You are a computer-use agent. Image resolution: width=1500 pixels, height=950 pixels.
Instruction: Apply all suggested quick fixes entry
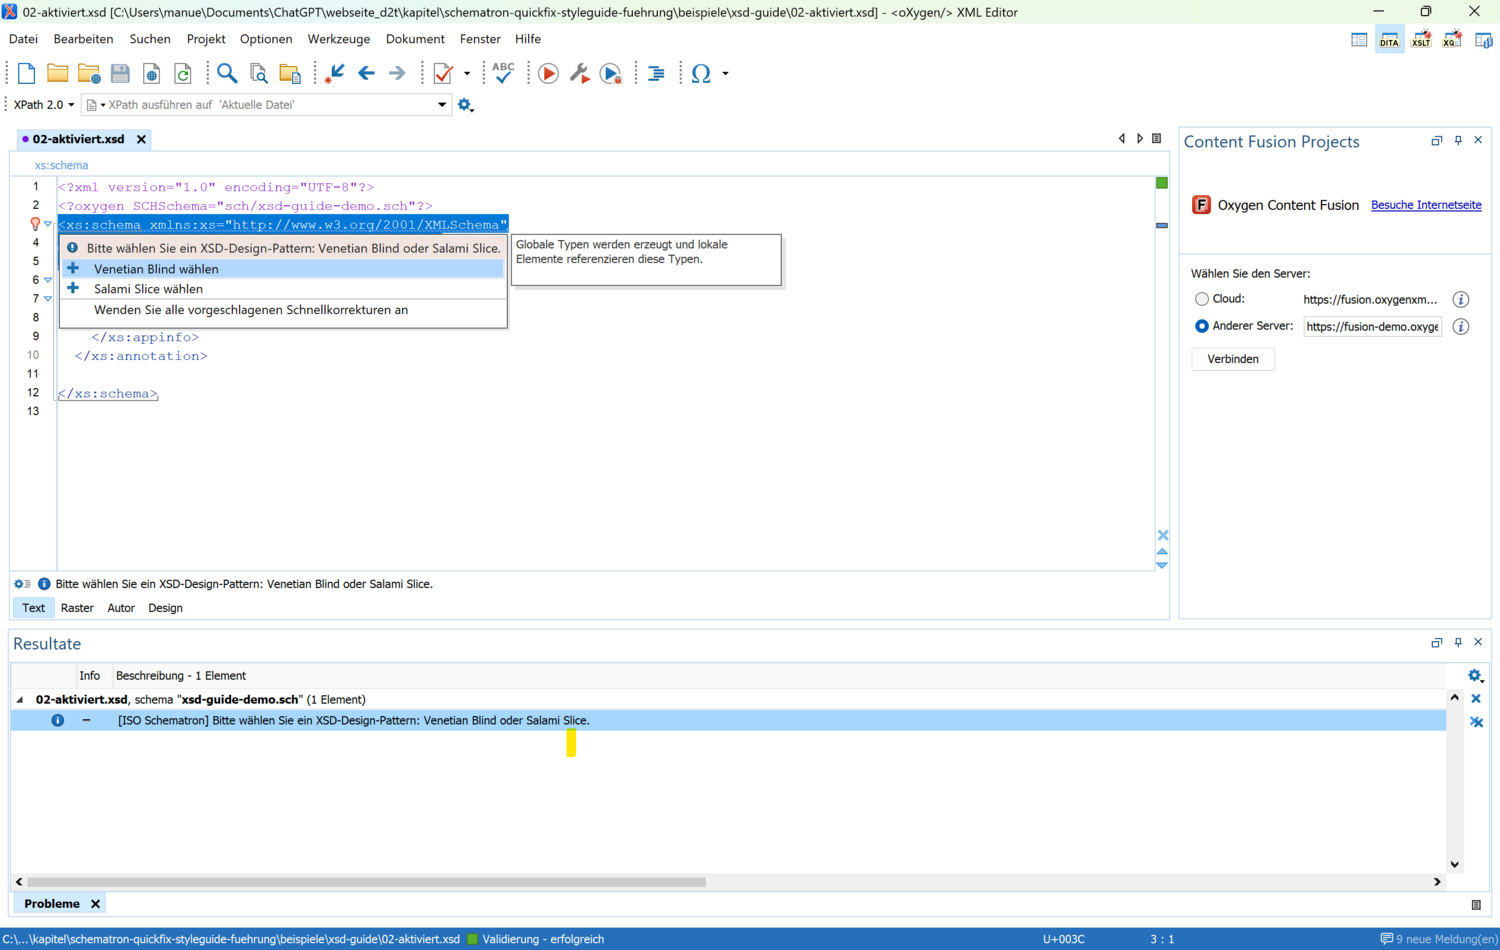point(283,310)
